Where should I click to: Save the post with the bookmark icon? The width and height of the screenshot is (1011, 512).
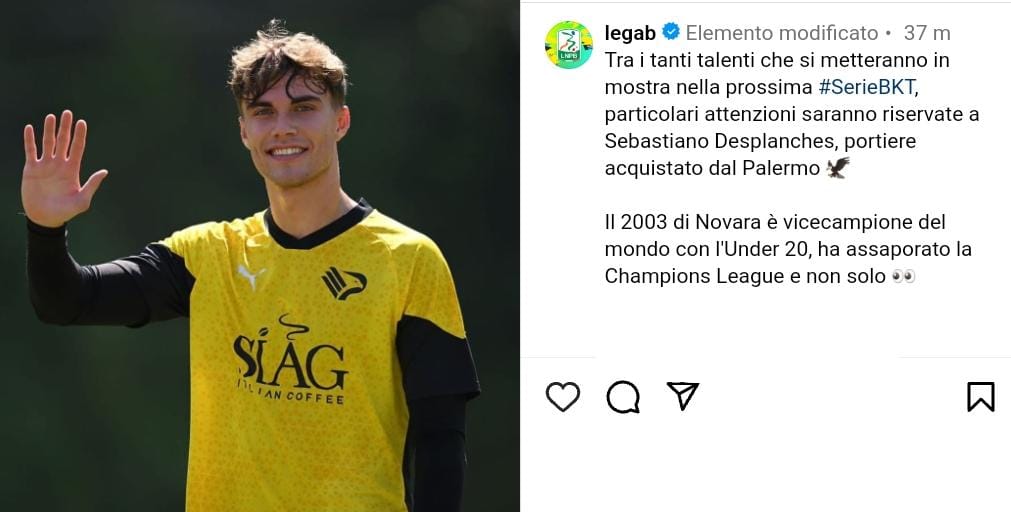pyautogui.click(x=981, y=397)
